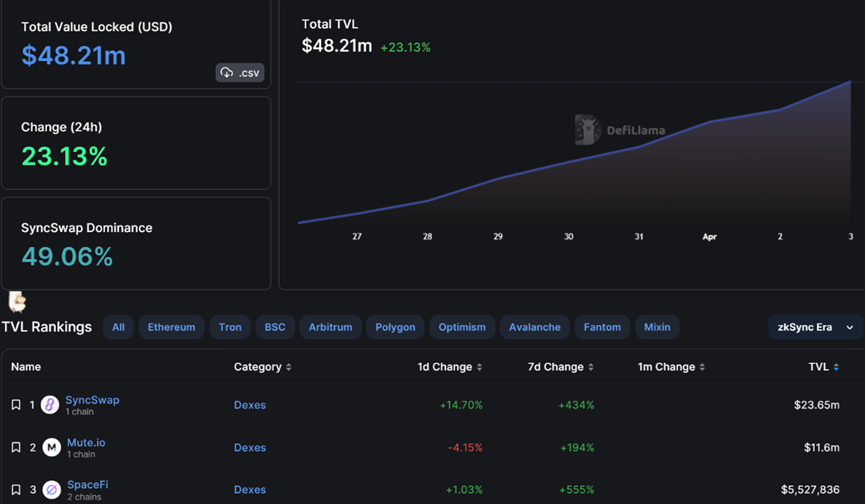
Task: Click chart x-axis label 31
Action: pos(639,237)
